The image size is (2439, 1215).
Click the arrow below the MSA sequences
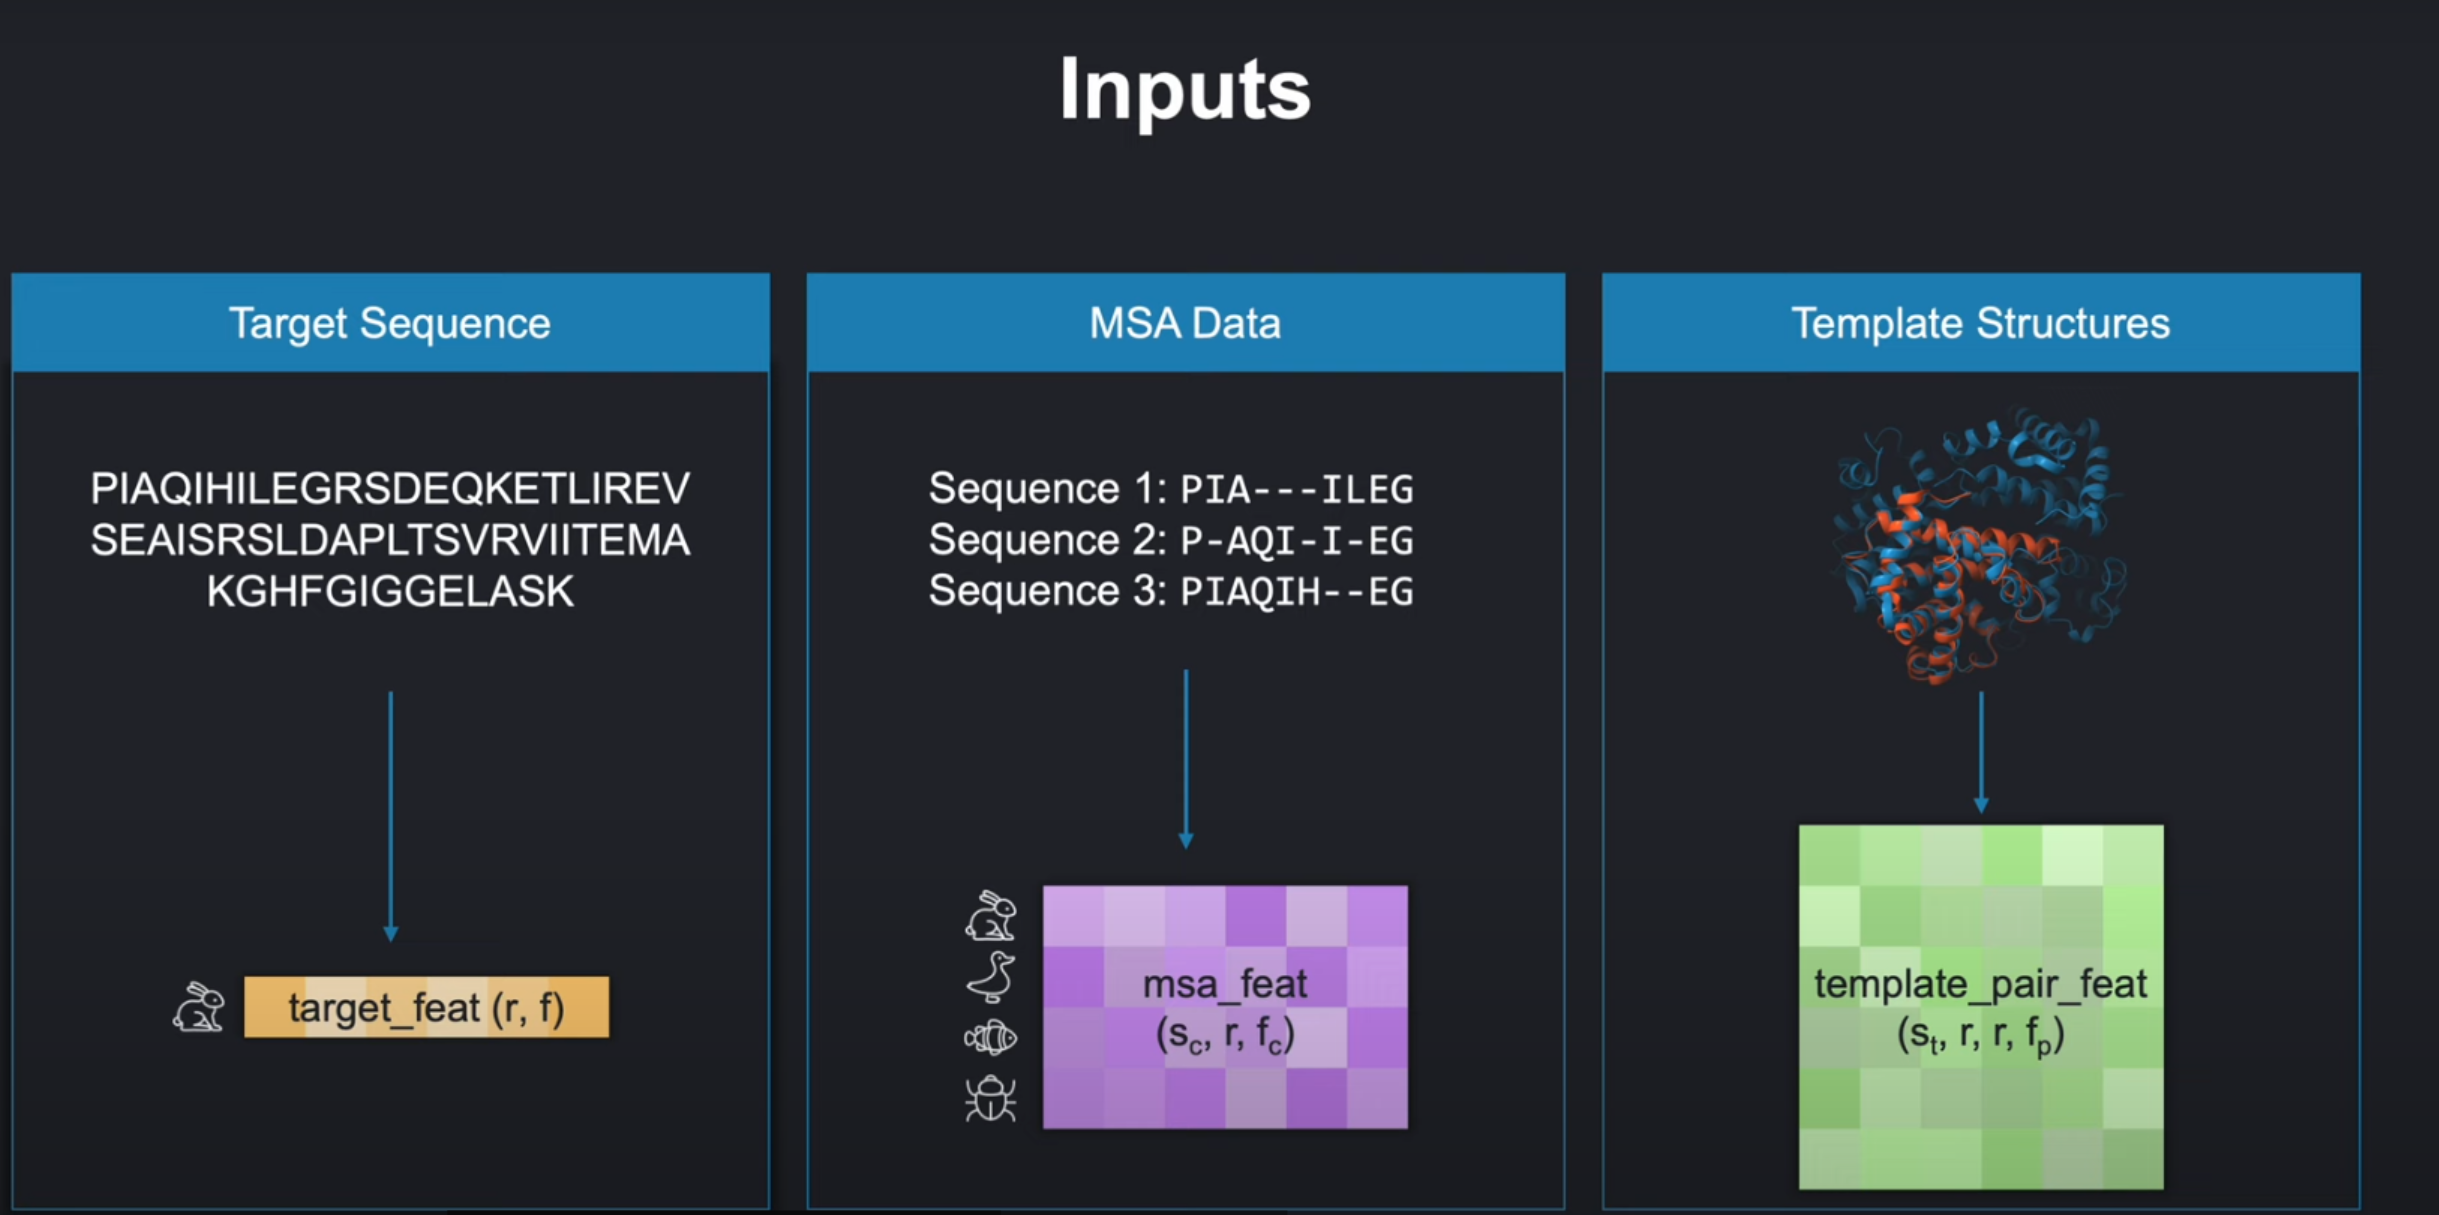[x=1186, y=758]
